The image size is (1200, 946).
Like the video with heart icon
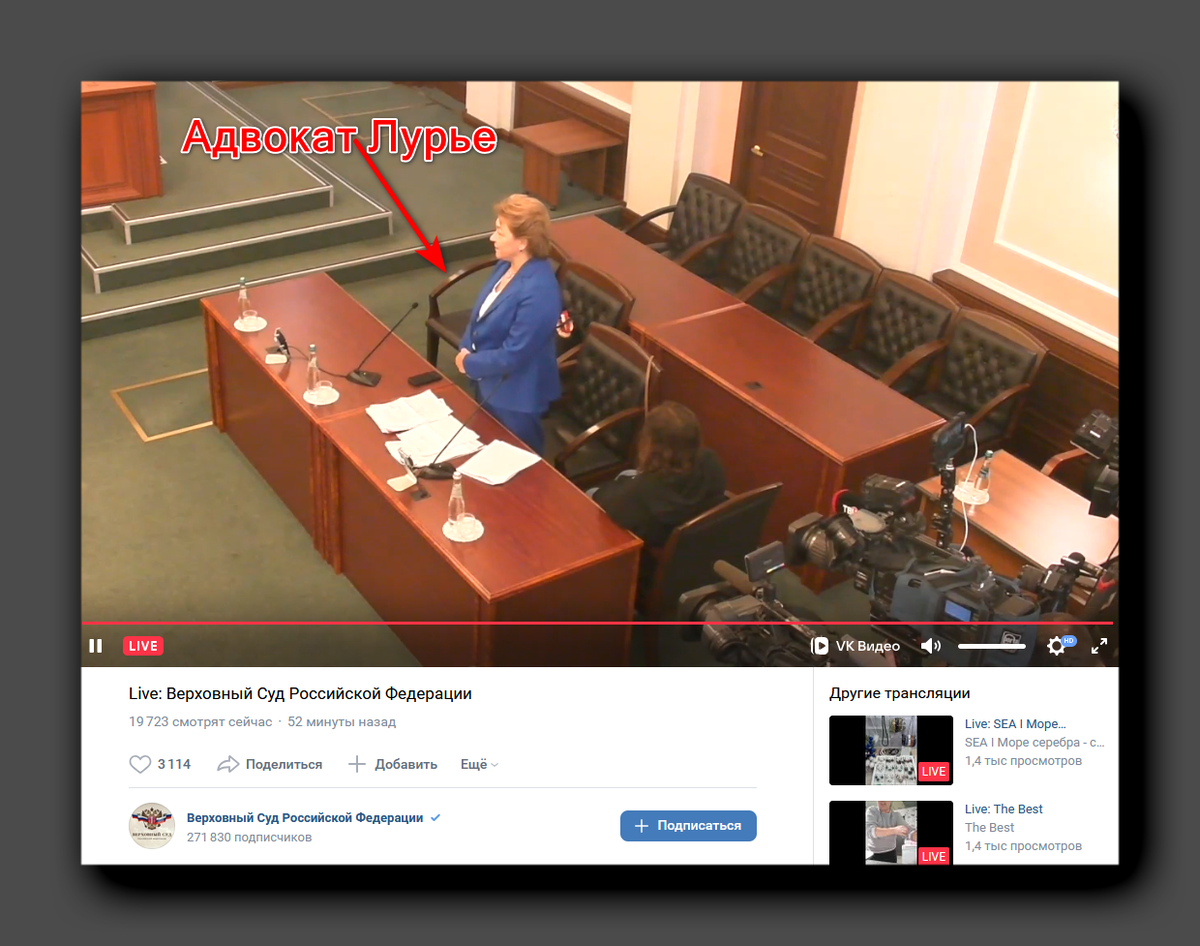(x=140, y=764)
